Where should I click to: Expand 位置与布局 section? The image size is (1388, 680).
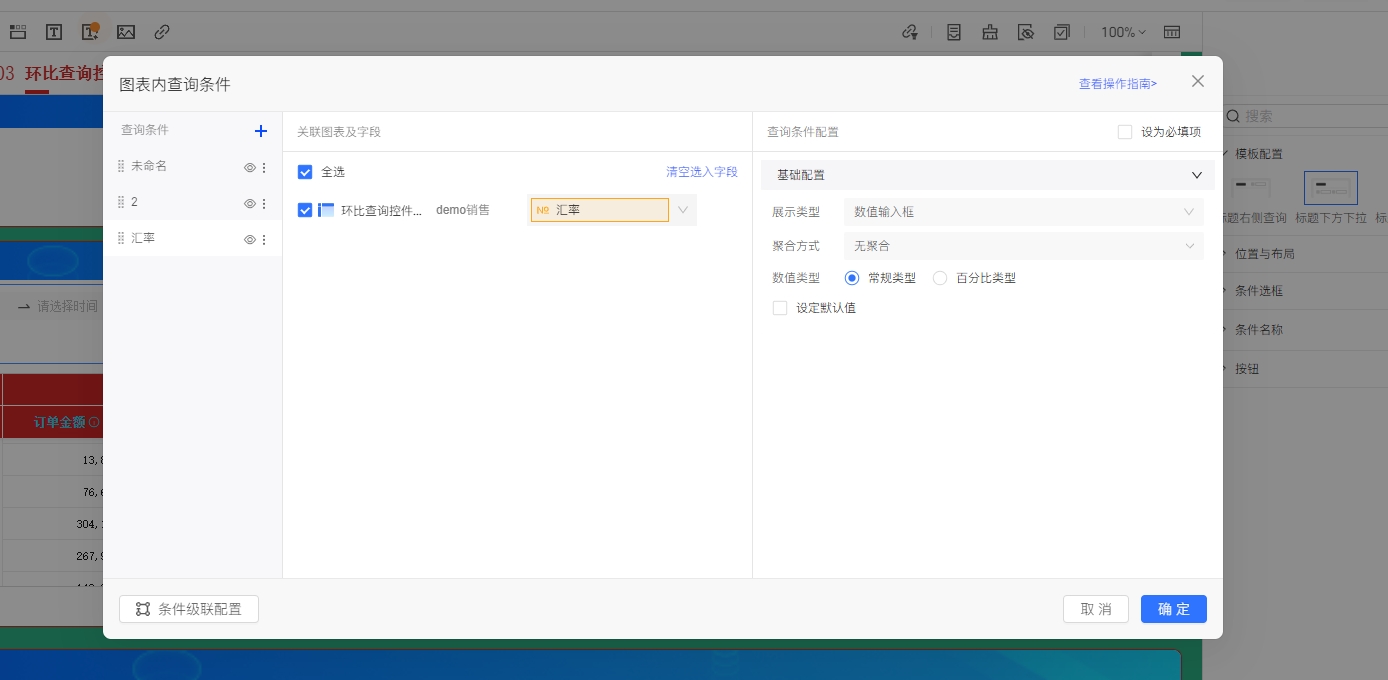pyautogui.click(x=1264, y=254)
